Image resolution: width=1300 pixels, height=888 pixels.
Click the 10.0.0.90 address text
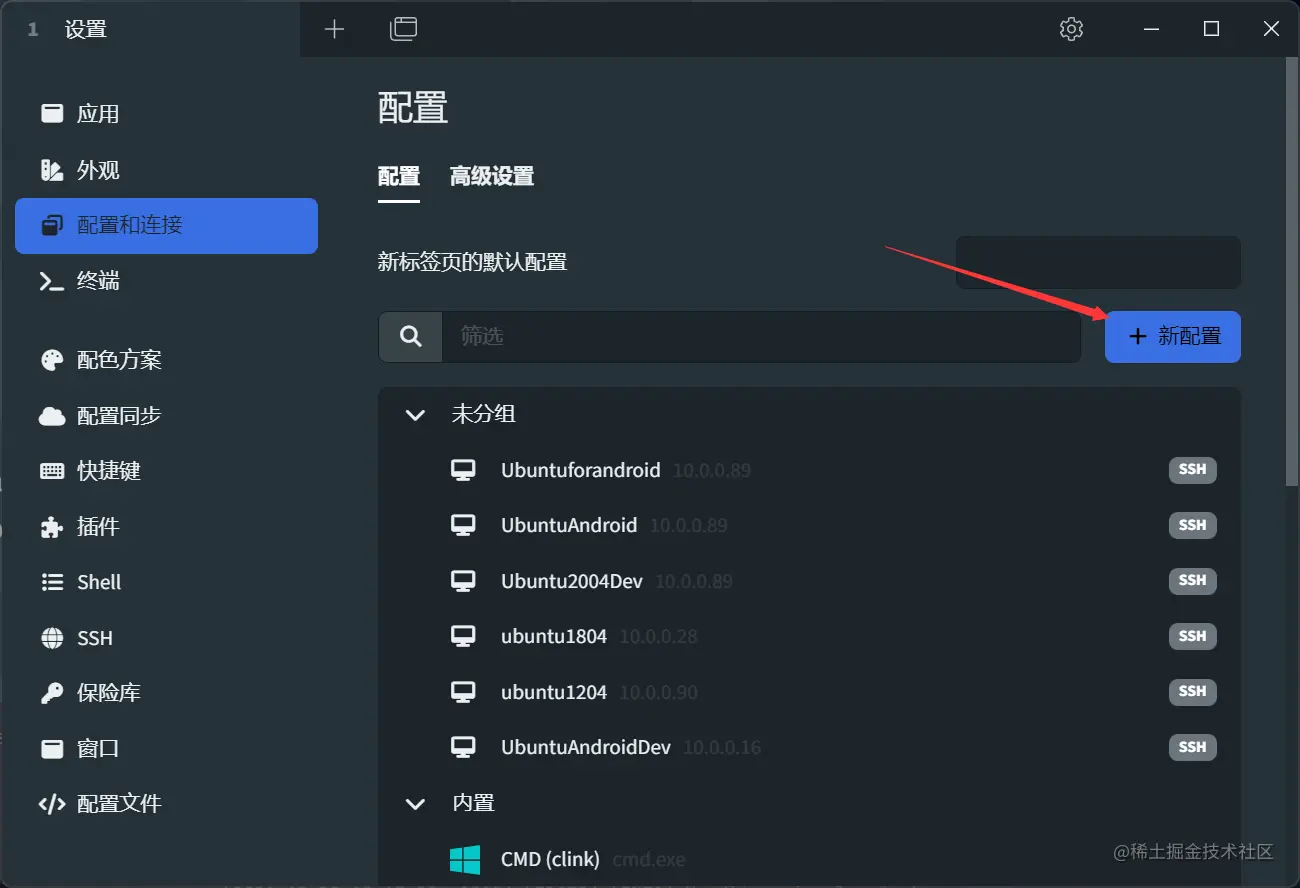[658, 692]
